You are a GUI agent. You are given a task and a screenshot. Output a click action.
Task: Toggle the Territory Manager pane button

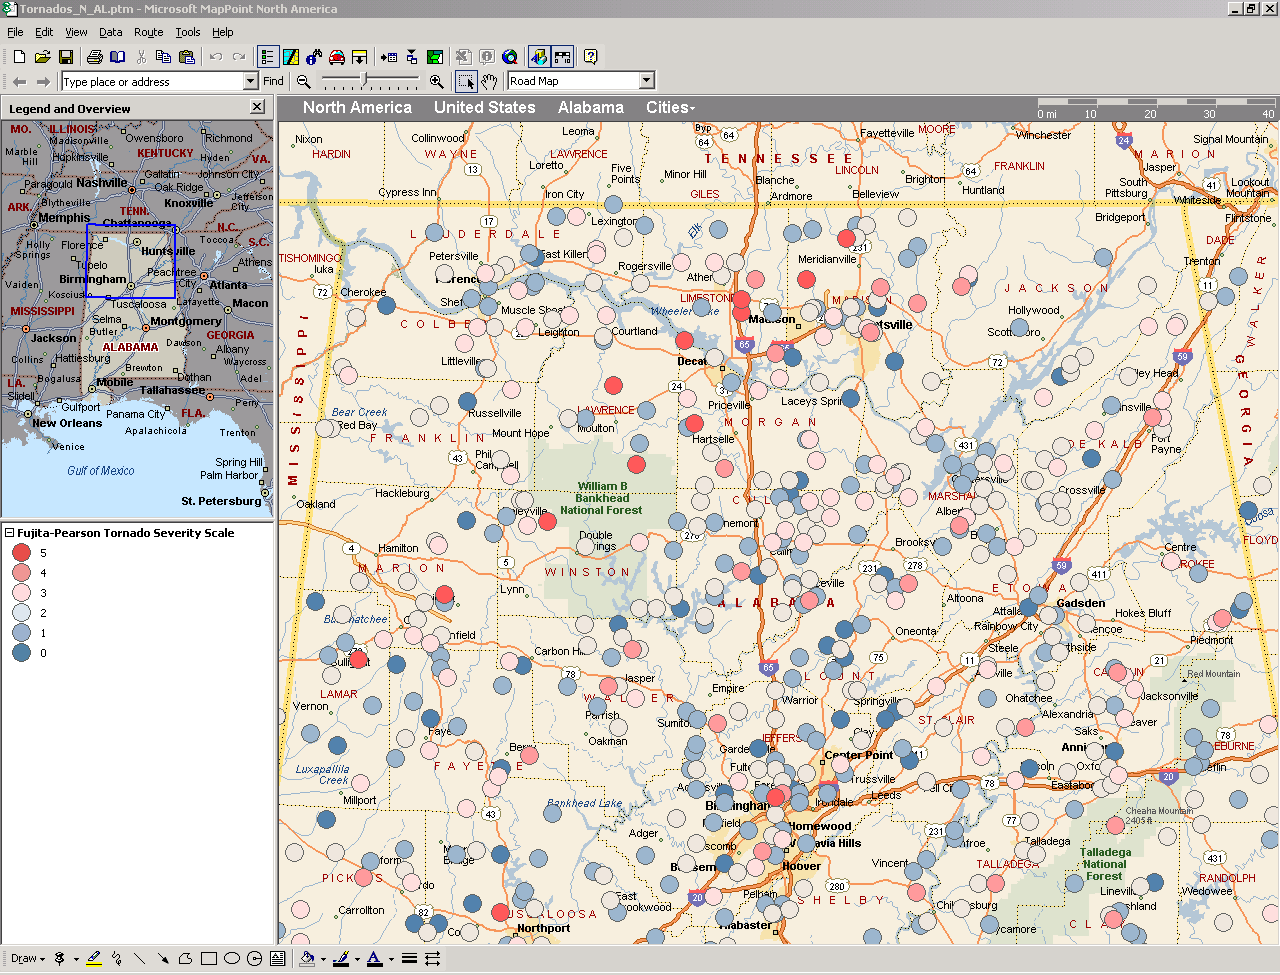tap(290, 57)
